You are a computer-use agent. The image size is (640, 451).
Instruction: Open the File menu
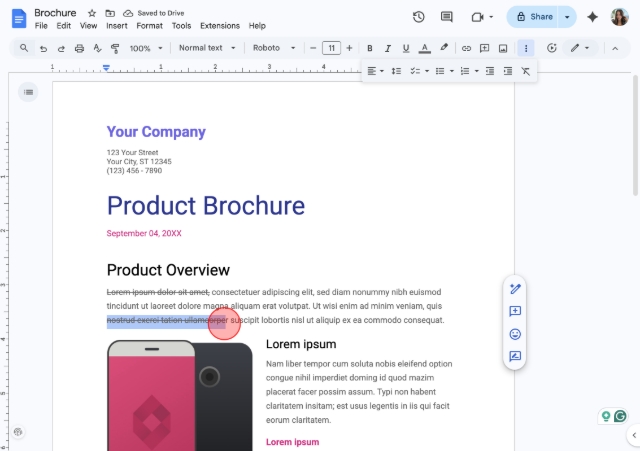click(41, 26)
